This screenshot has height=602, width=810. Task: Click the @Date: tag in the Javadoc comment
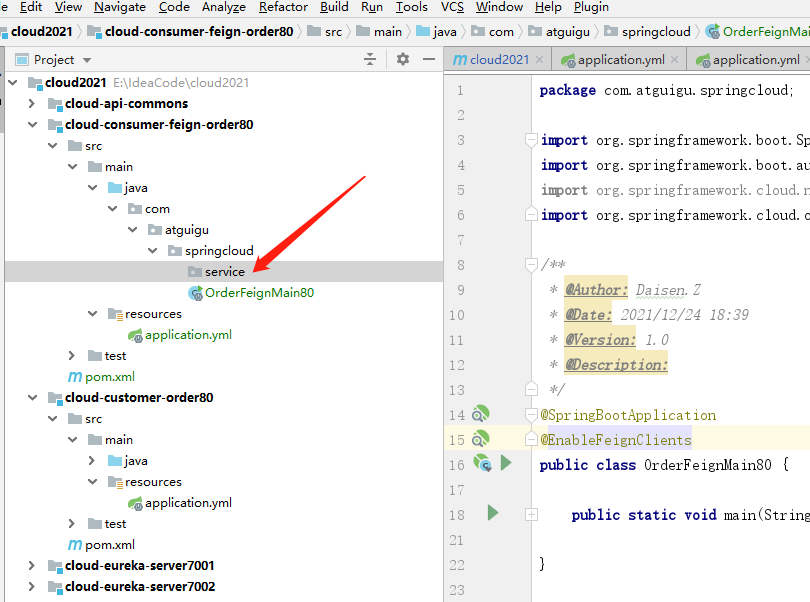point(588,315)
